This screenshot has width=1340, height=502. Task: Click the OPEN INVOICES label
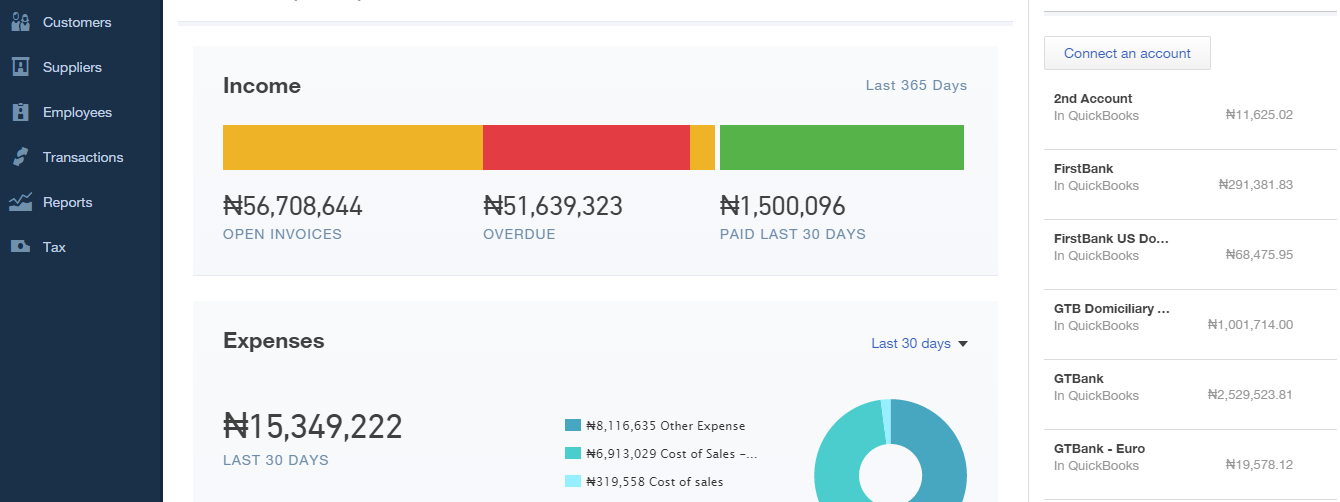pyautogui.click(x=282, y=234)
